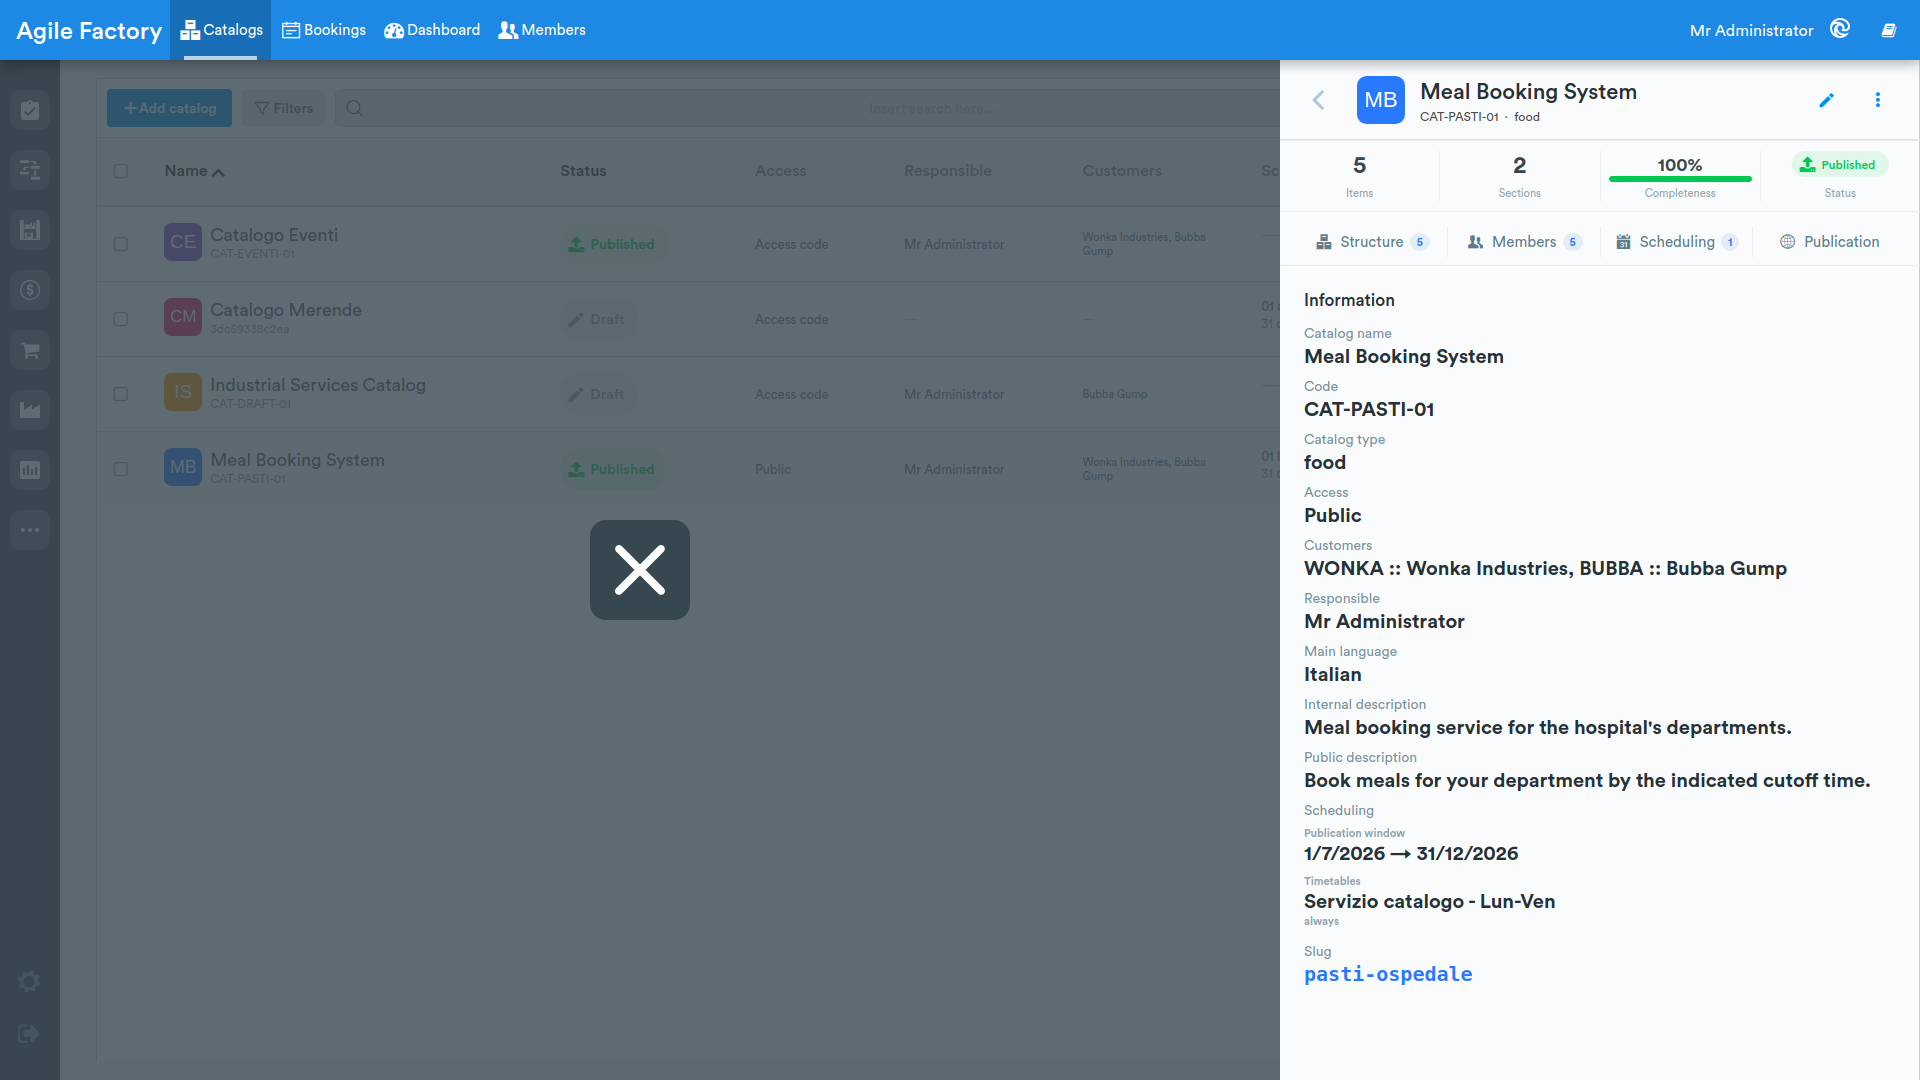Open the Dashboard top navigation item
The height and width of the screenshot is (1080, 1920).
[x=432, y=30]
